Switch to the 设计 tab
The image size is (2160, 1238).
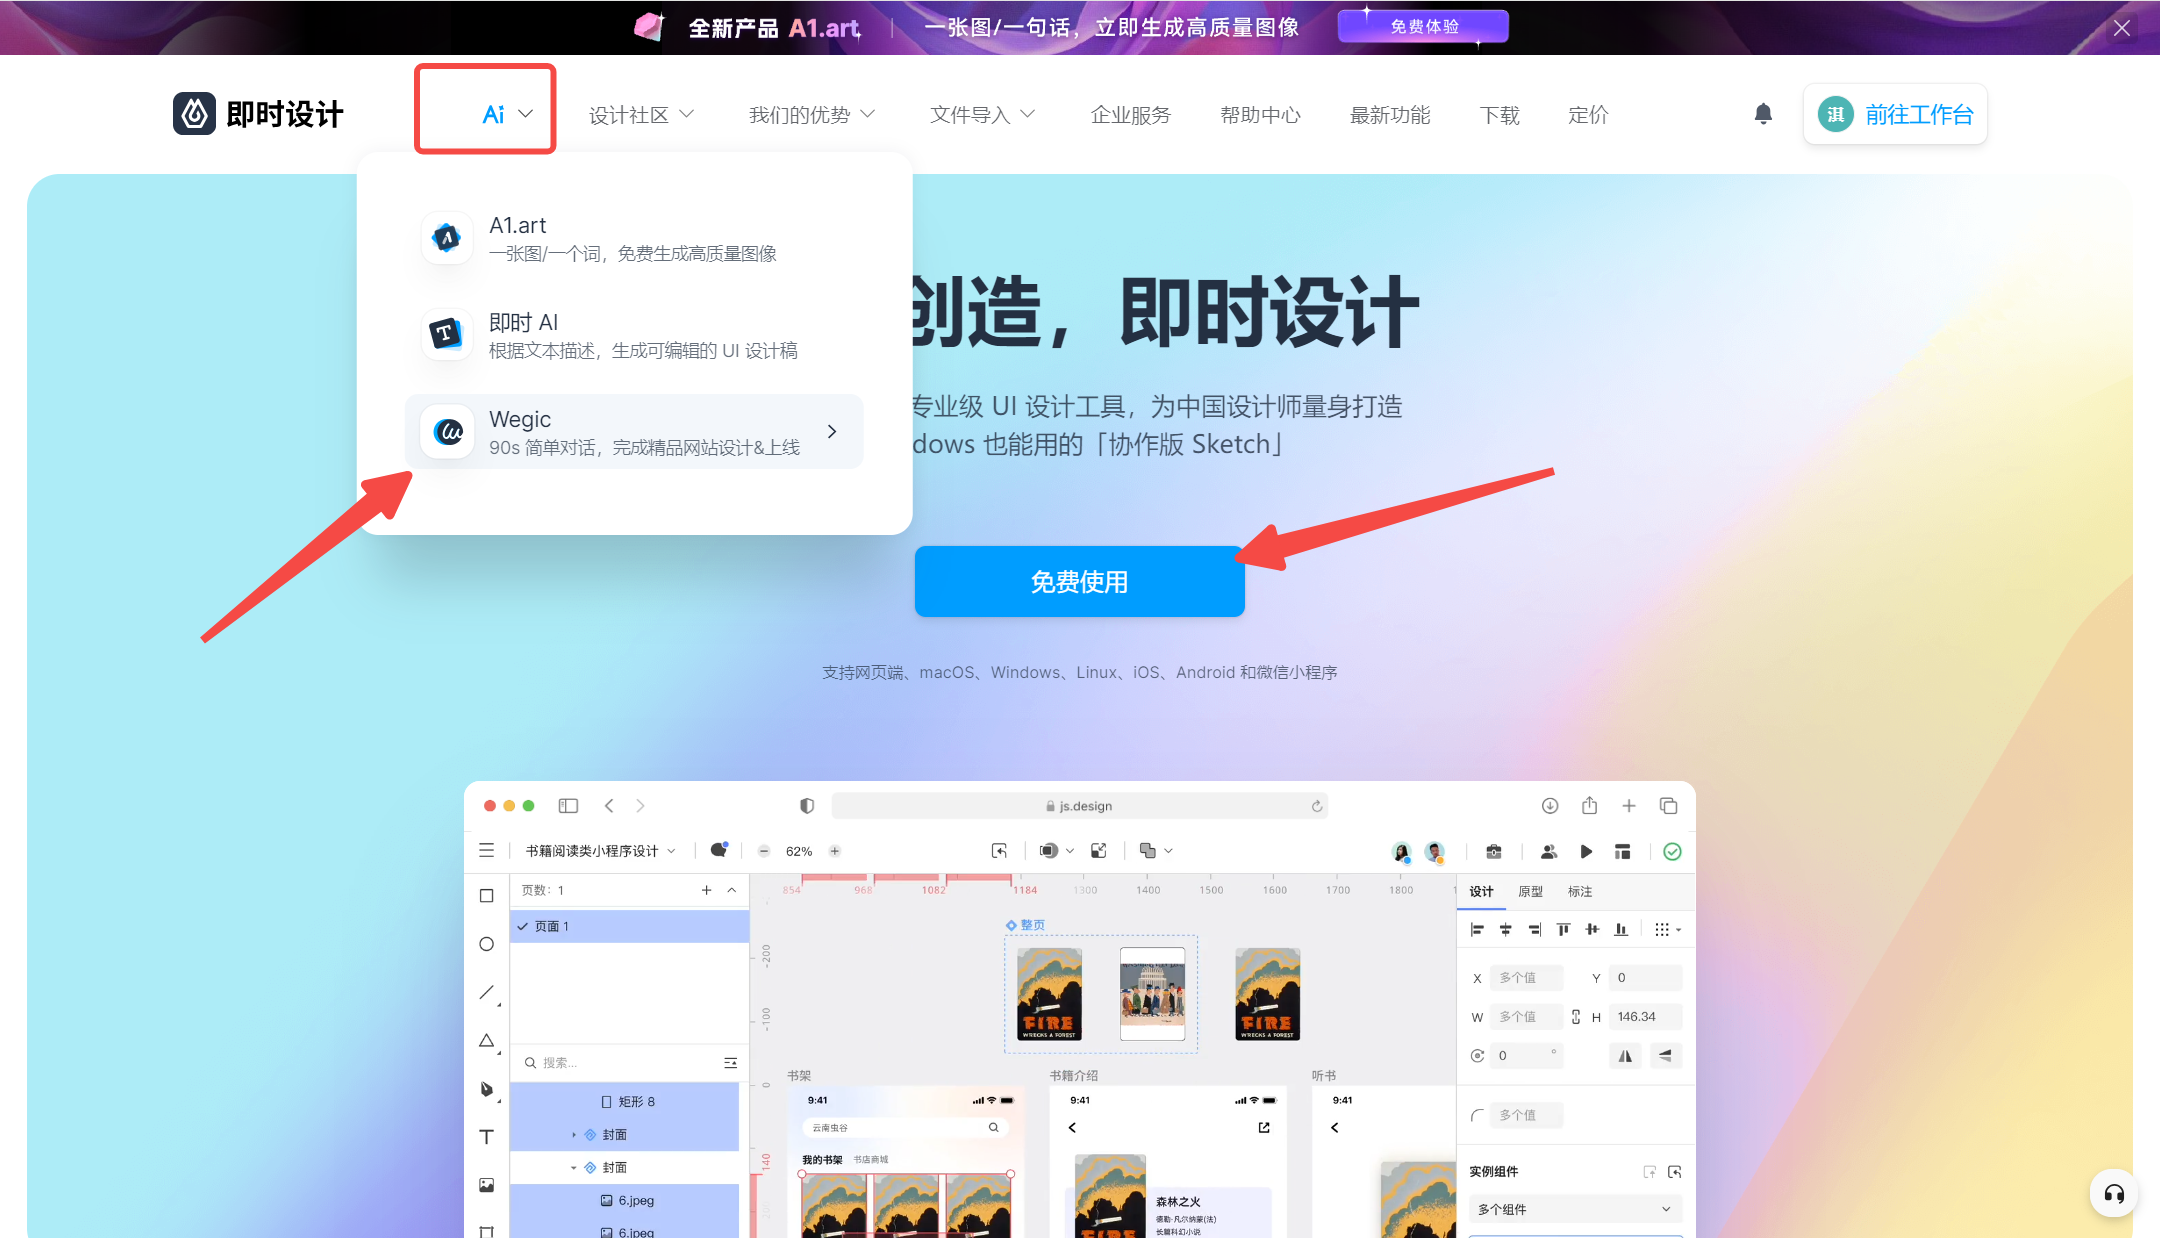tap(1481, 892)
